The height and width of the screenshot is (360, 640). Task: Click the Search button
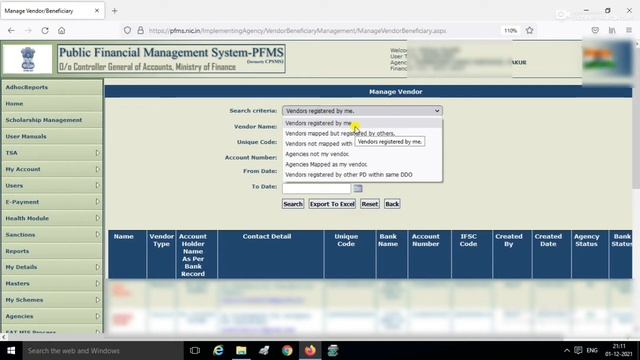coord(293,204)
